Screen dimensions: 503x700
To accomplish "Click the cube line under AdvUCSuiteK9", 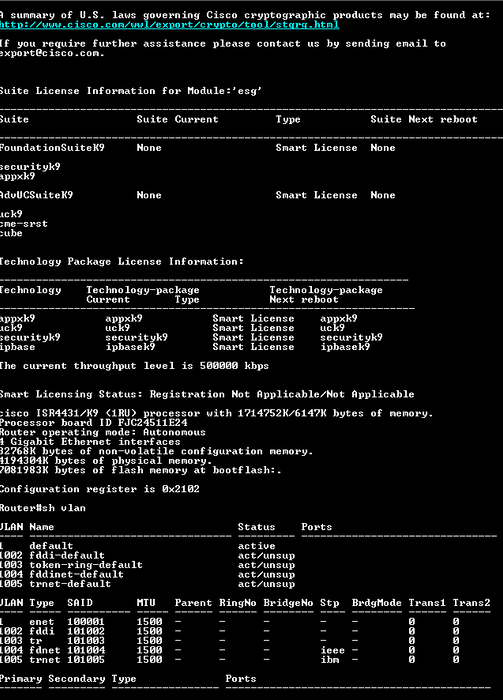I will pos(11,233).
